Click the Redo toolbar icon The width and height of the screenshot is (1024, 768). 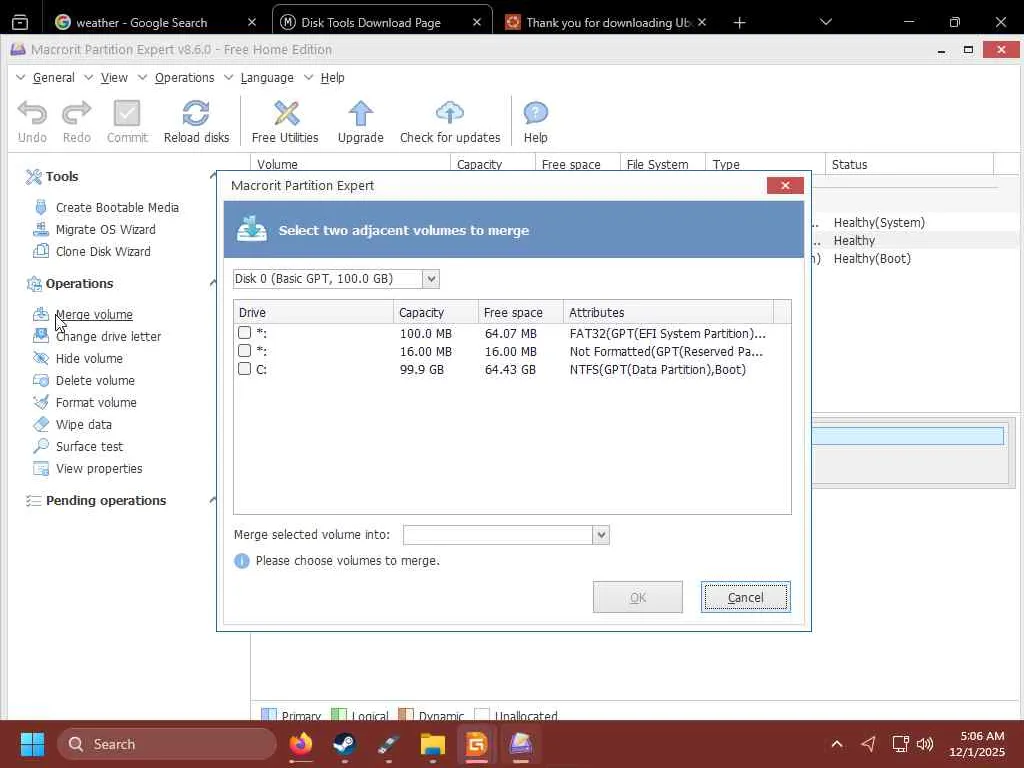click(x=76, y=114)
